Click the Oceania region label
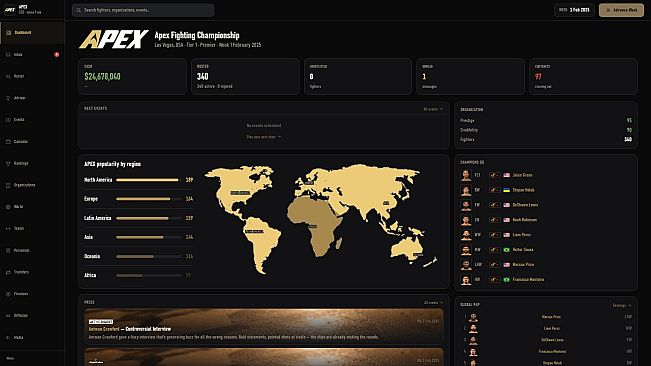 coord(92,256)
